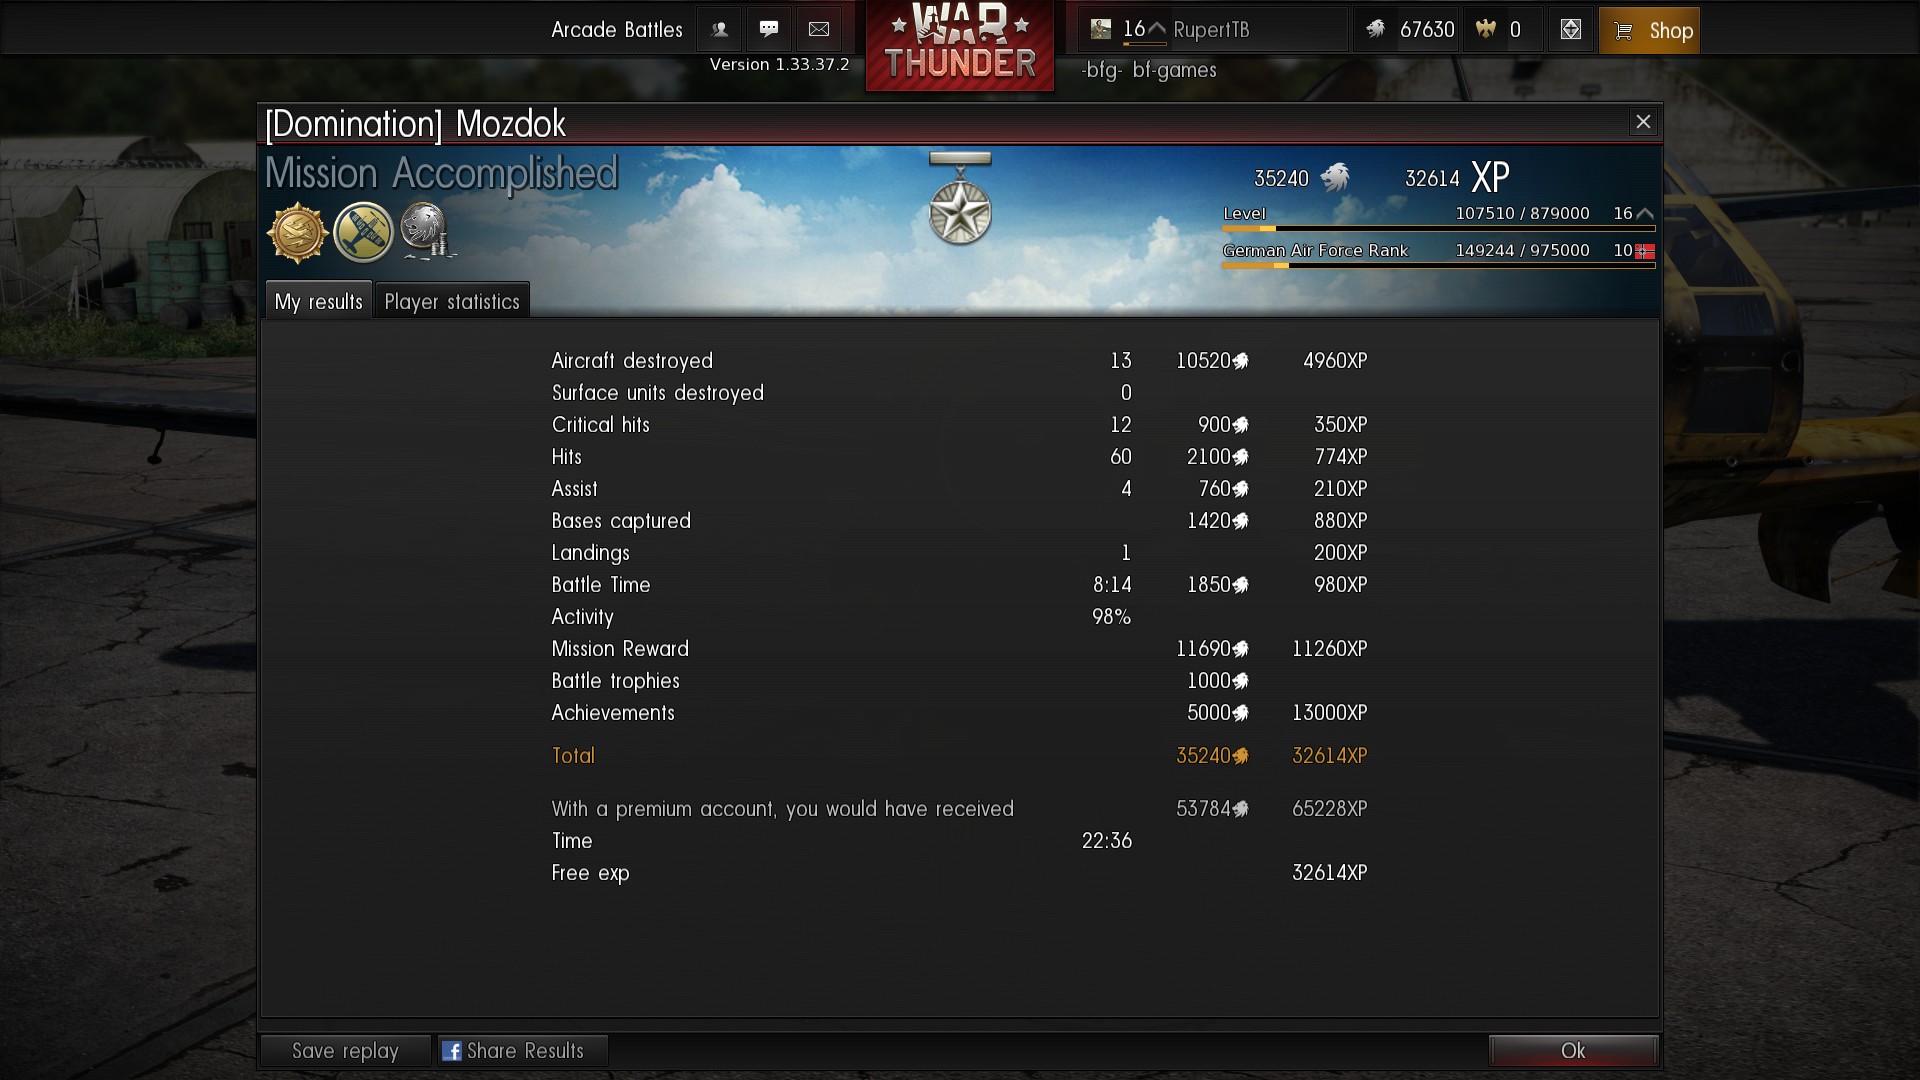Image resolution: width=1920 pixels, height=1080 pixels.
Task: Click the War Thunder logo
Action: tap(960, 45)
